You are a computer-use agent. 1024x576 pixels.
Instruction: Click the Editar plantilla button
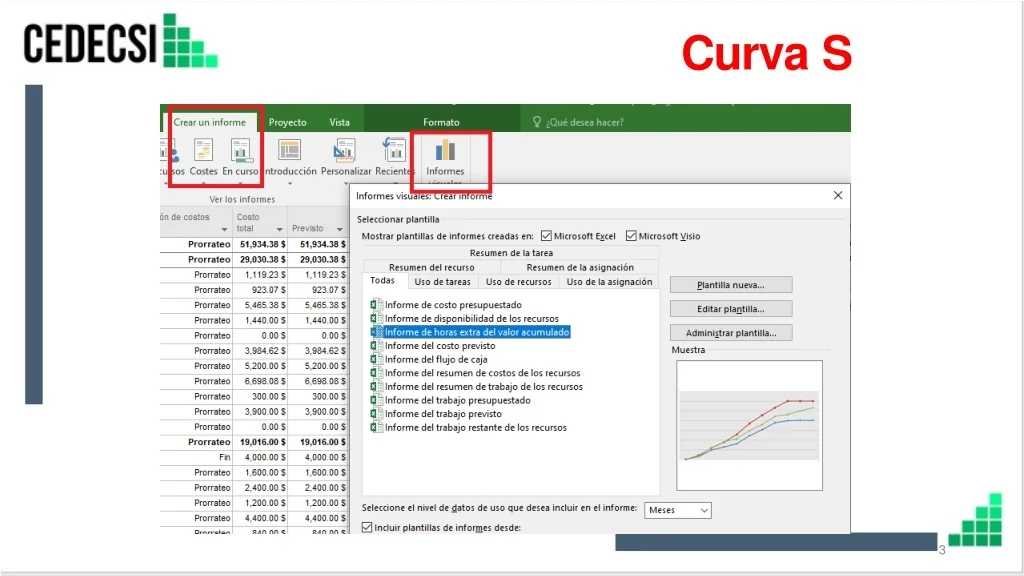[x=731, y=309]
